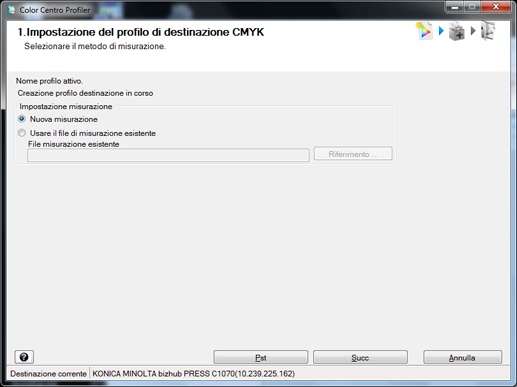Cancel the wizard with Annulla

pos(462,357)
